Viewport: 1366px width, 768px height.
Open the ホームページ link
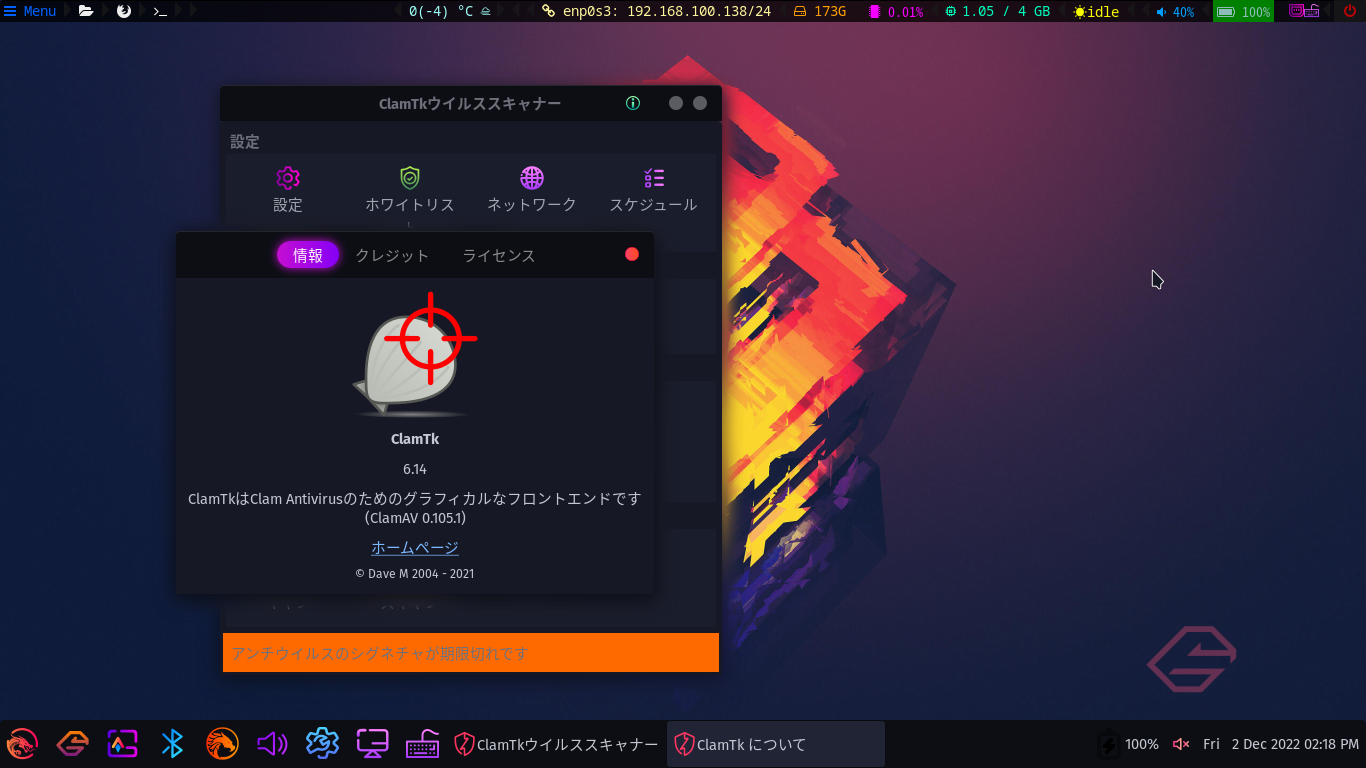coord(415,547)
